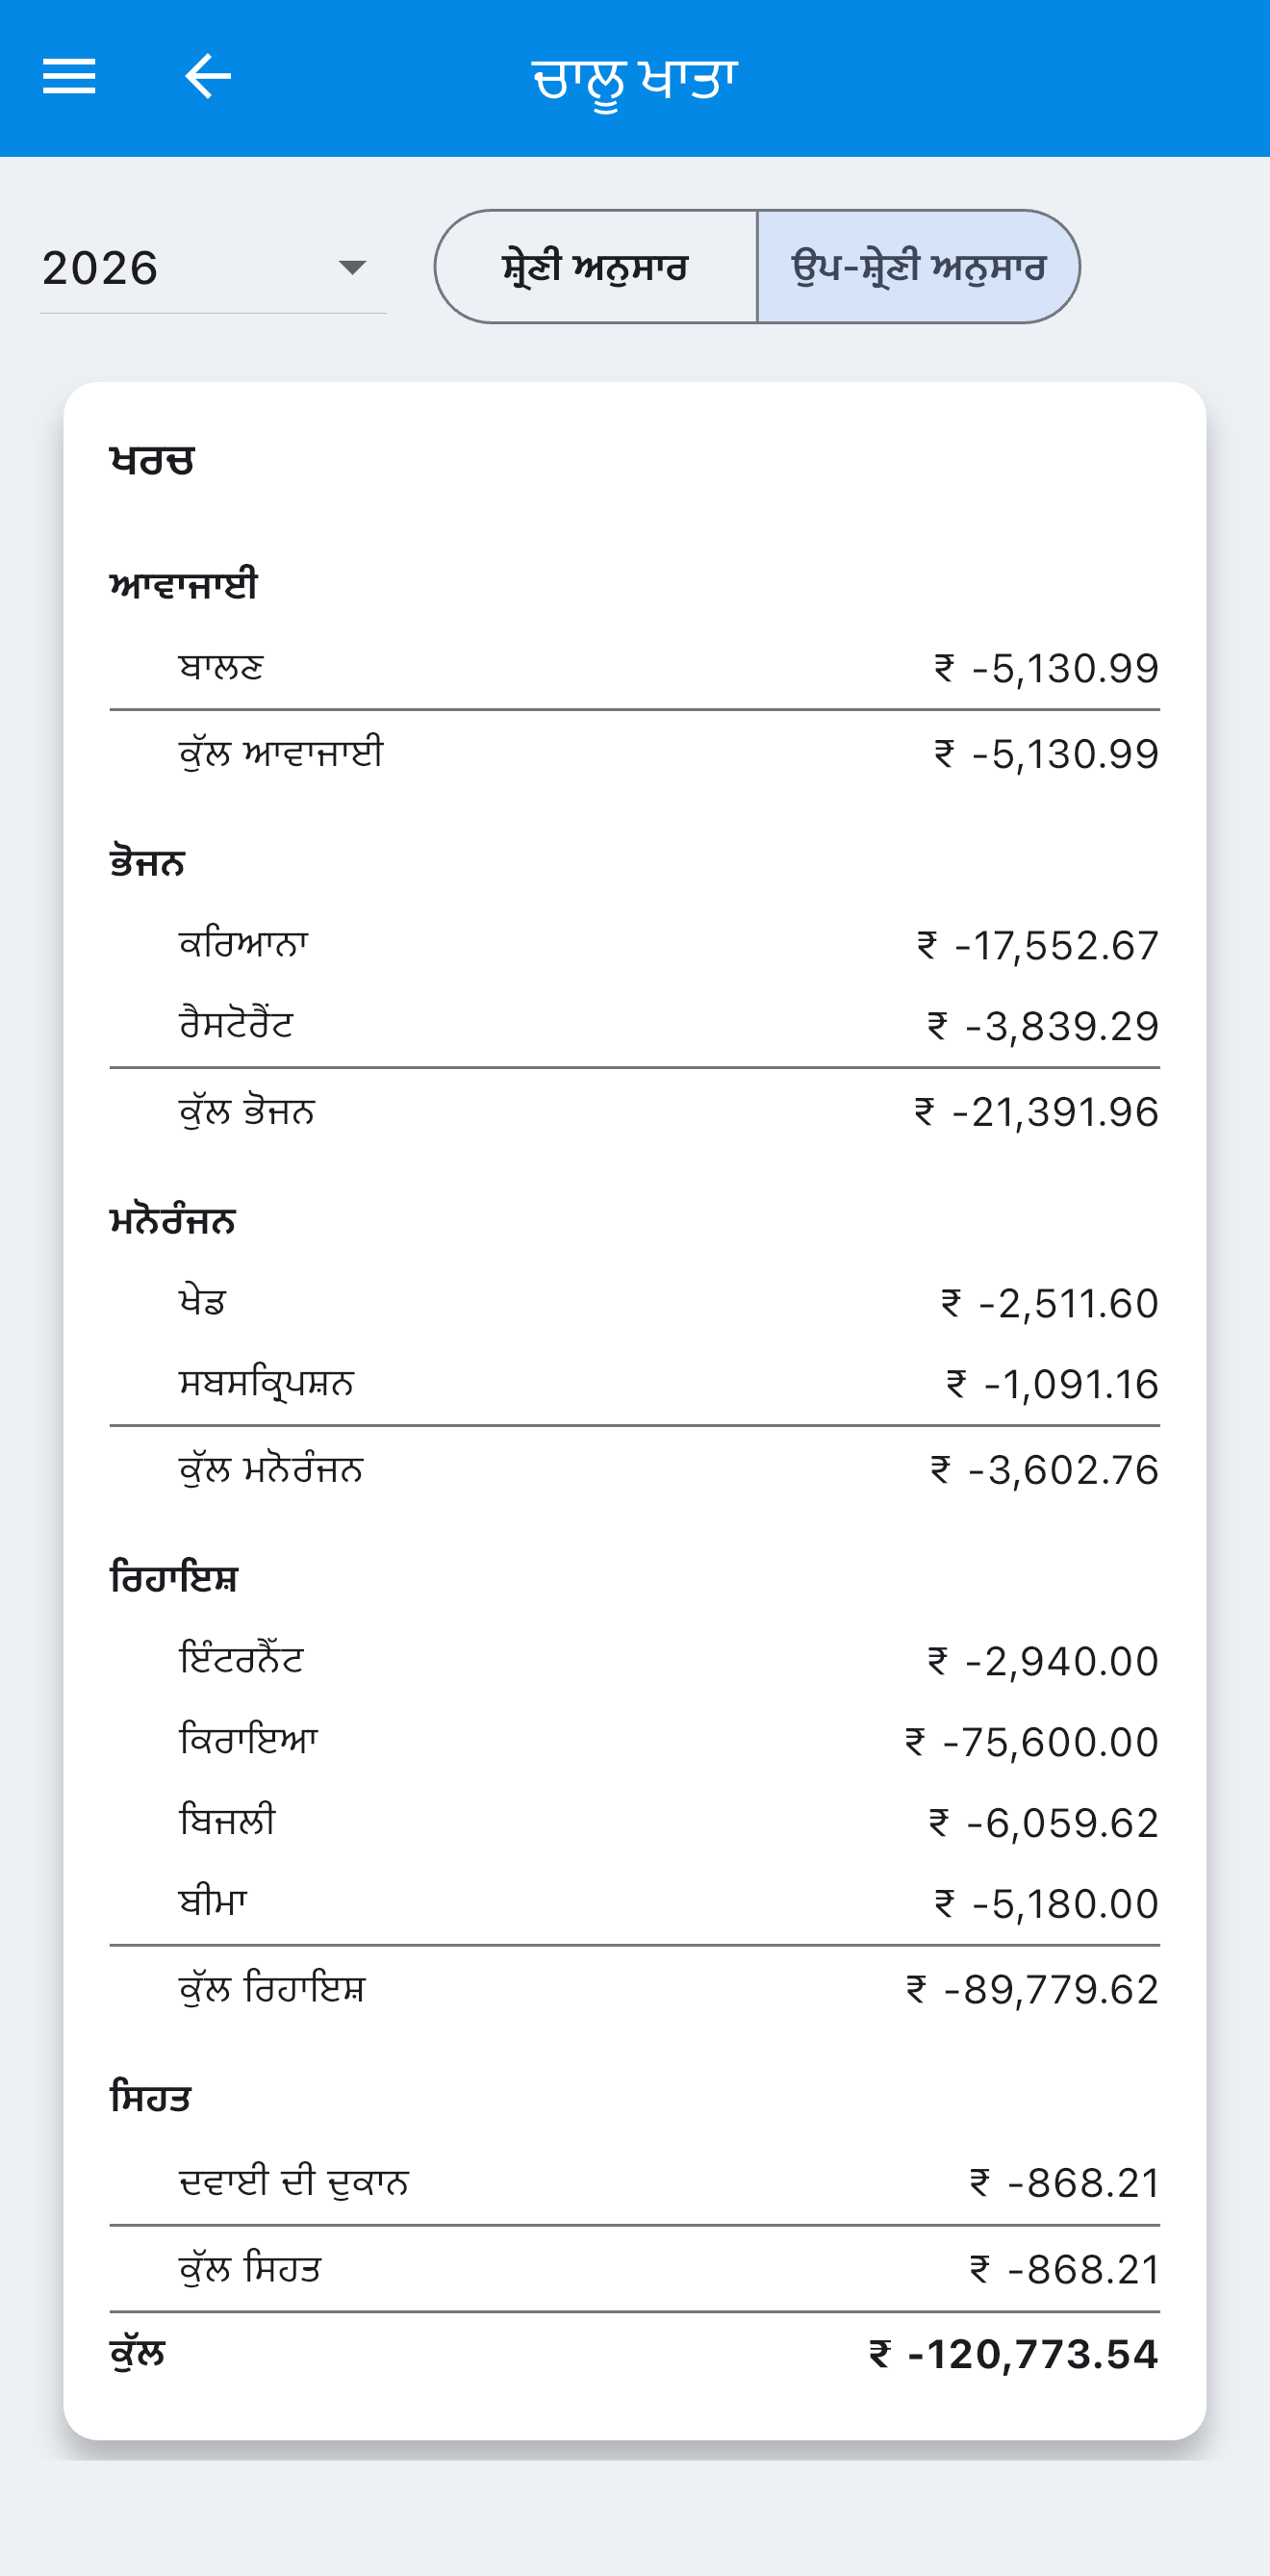Select the ਕਰਿਆਨਾ row
1270x2576 pixels.
coord(635,945)
